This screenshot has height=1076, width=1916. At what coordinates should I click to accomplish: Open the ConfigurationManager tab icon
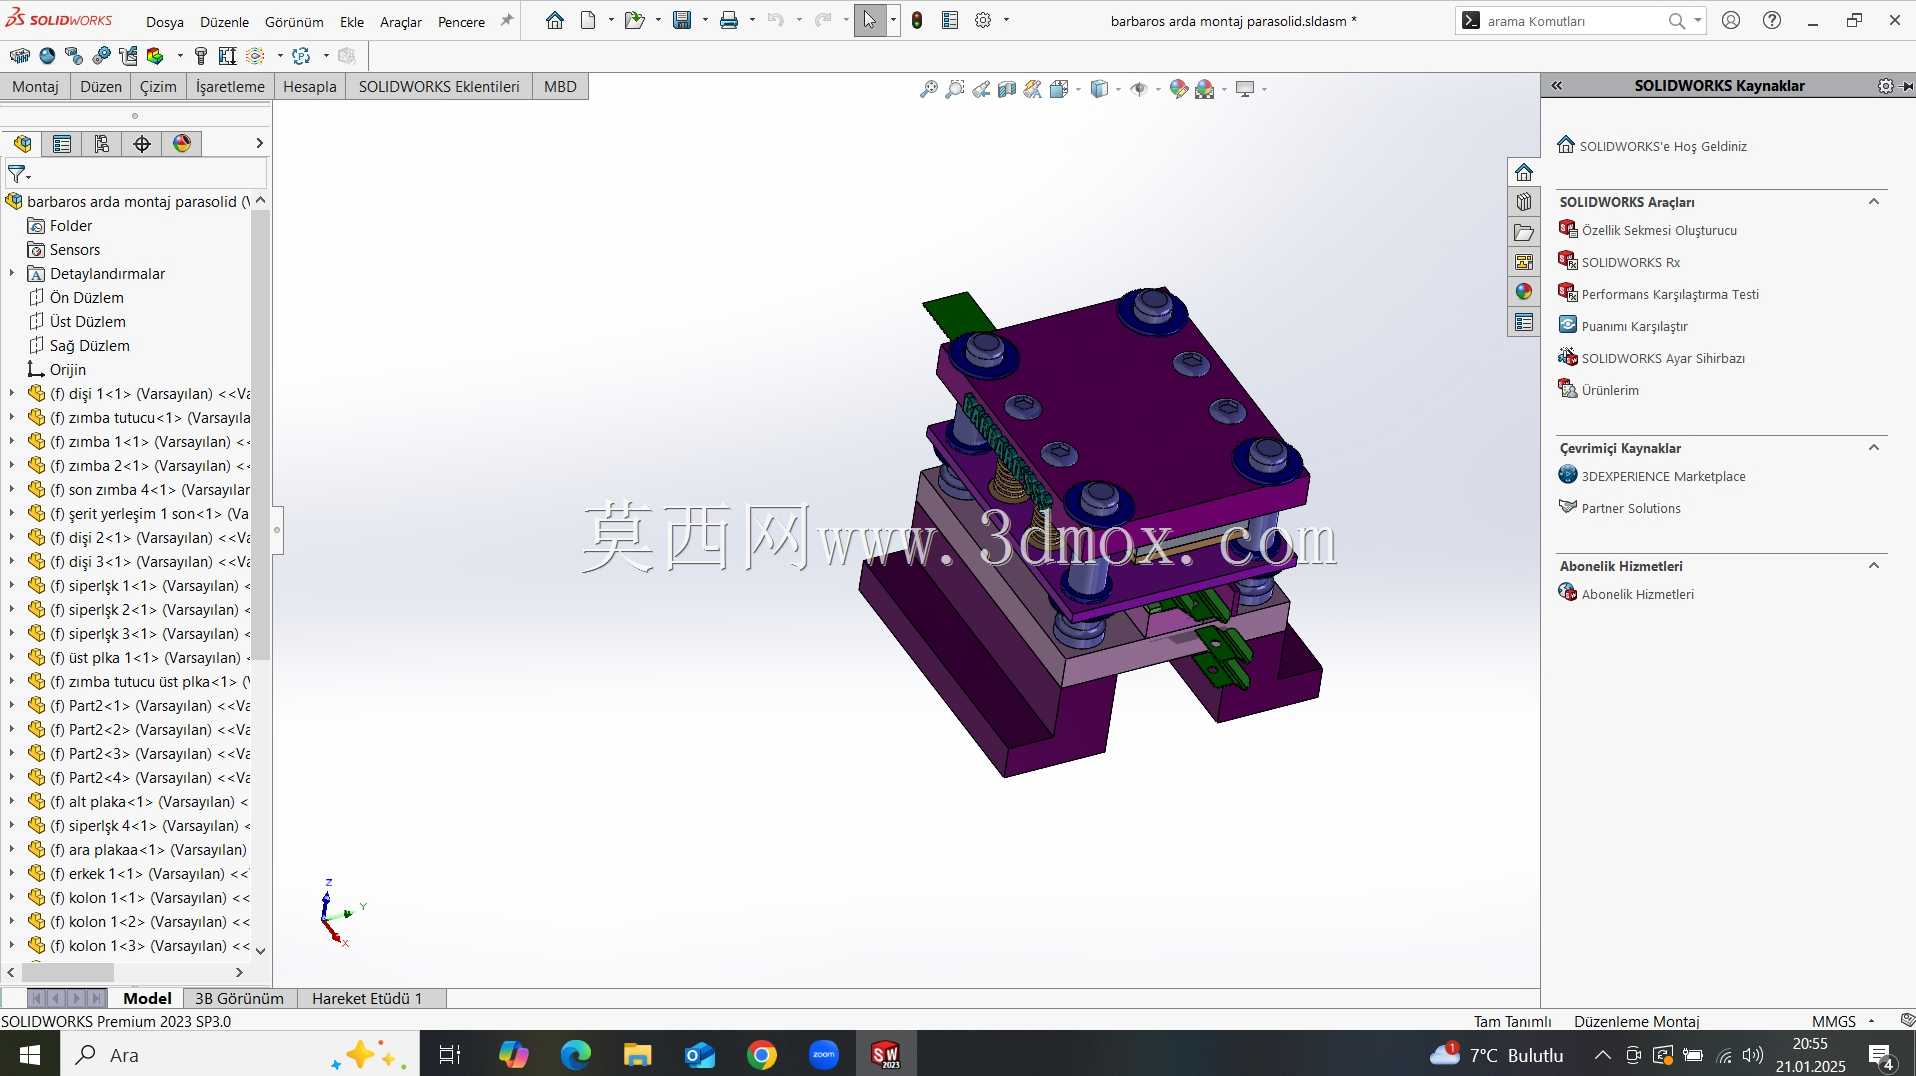102,144
